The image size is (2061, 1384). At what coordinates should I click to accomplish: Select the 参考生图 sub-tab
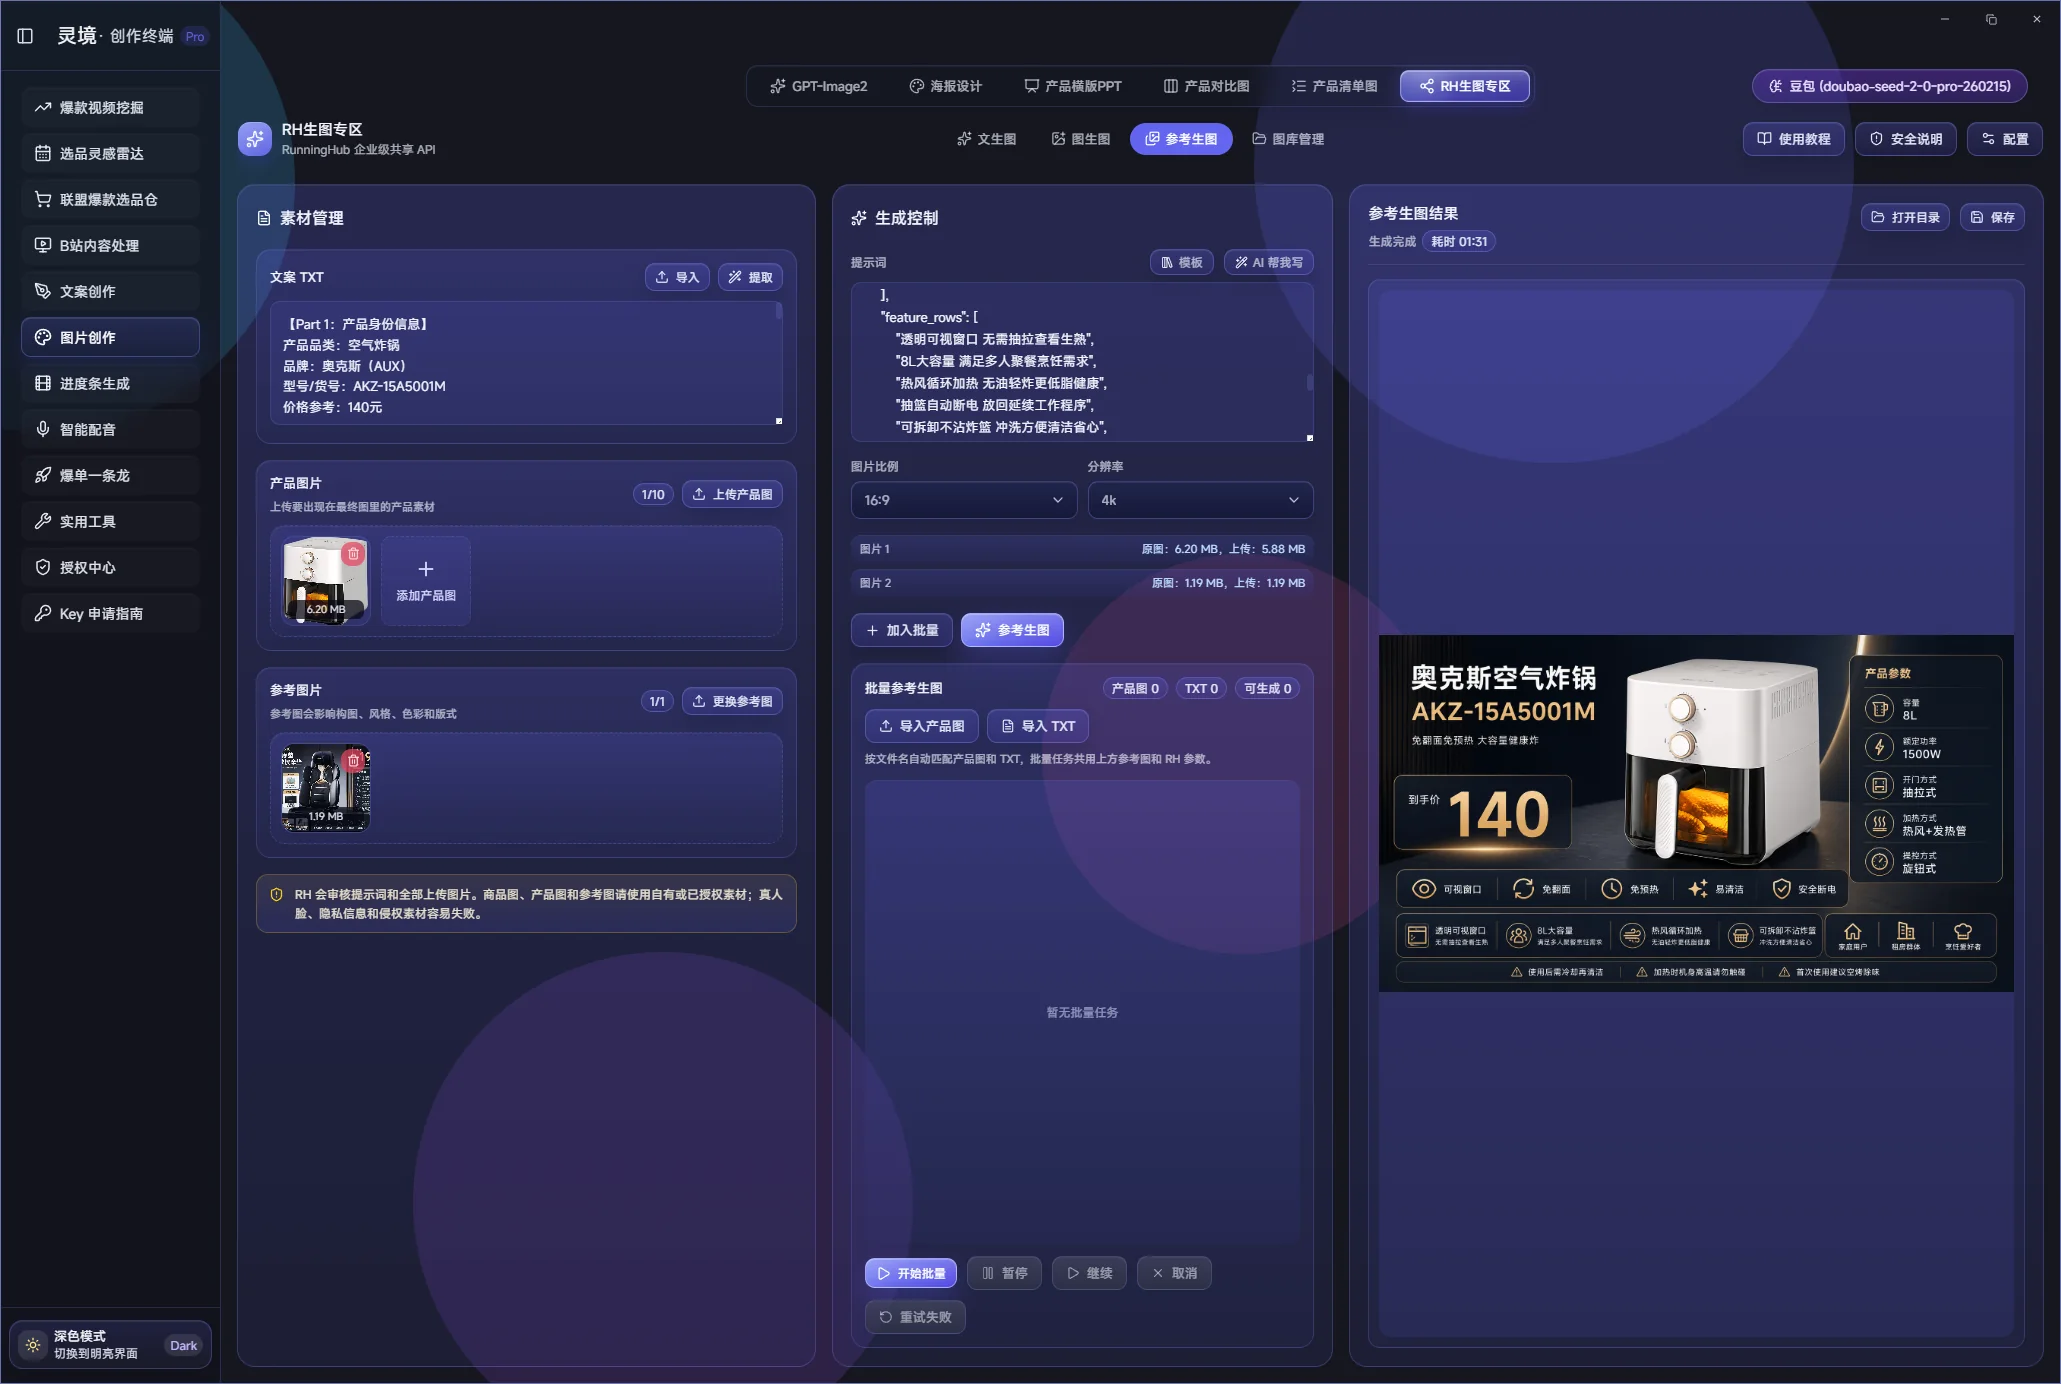pyautogui.click(x=1181, y=139)
